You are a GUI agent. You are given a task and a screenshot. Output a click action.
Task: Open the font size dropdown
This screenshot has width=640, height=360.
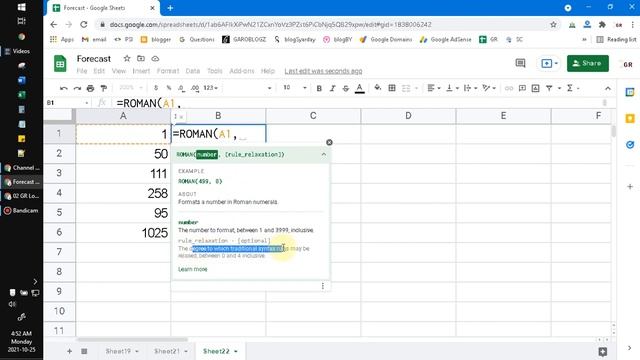coord(294,88)
